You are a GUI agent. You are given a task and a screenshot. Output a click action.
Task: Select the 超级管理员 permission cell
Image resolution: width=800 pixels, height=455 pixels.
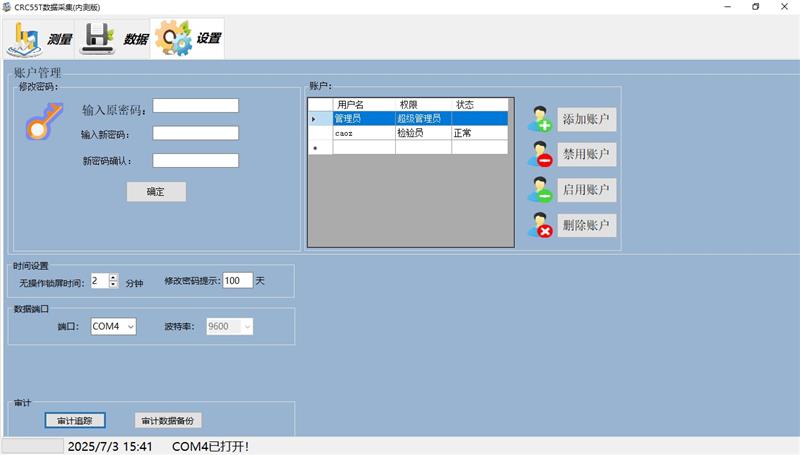point(423,119)
